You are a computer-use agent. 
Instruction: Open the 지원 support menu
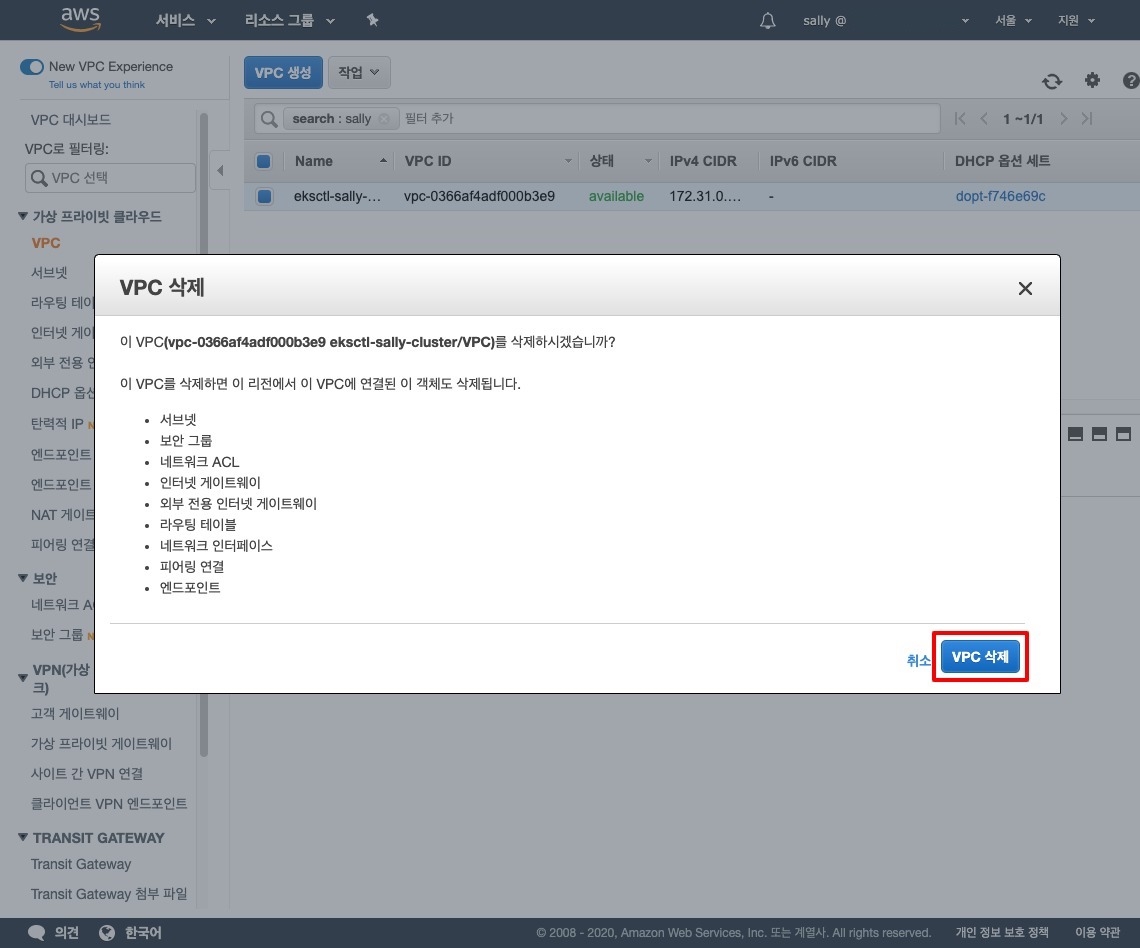coord(1076,20)
